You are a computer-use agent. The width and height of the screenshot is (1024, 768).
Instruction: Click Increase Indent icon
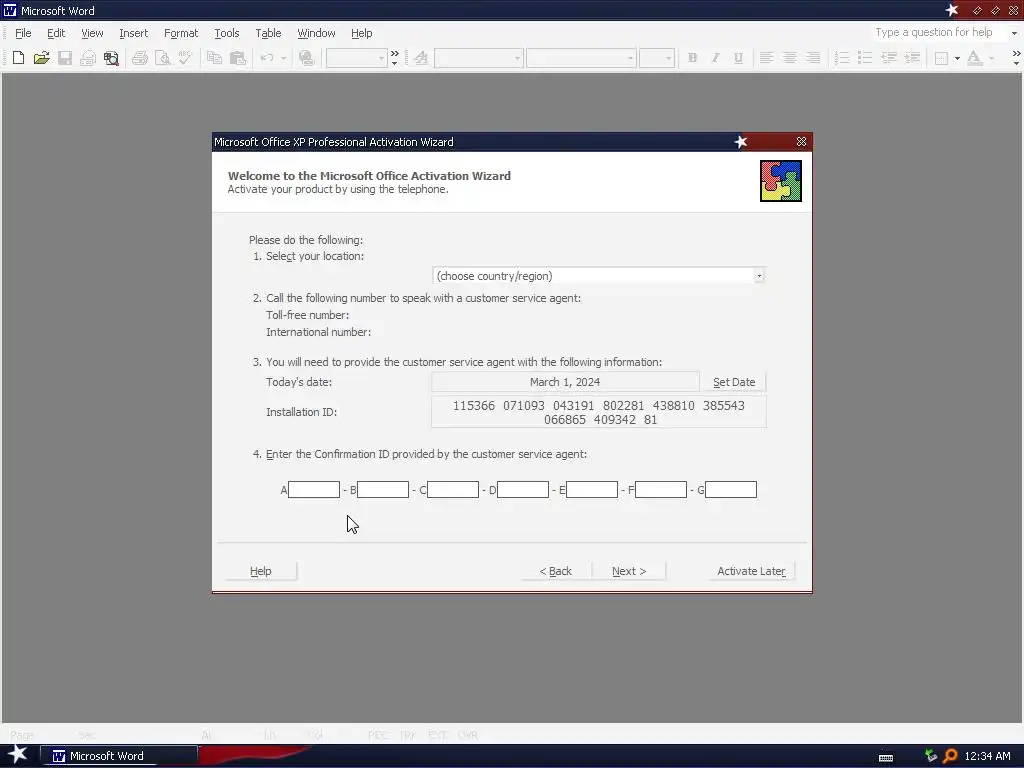point(912,58)
